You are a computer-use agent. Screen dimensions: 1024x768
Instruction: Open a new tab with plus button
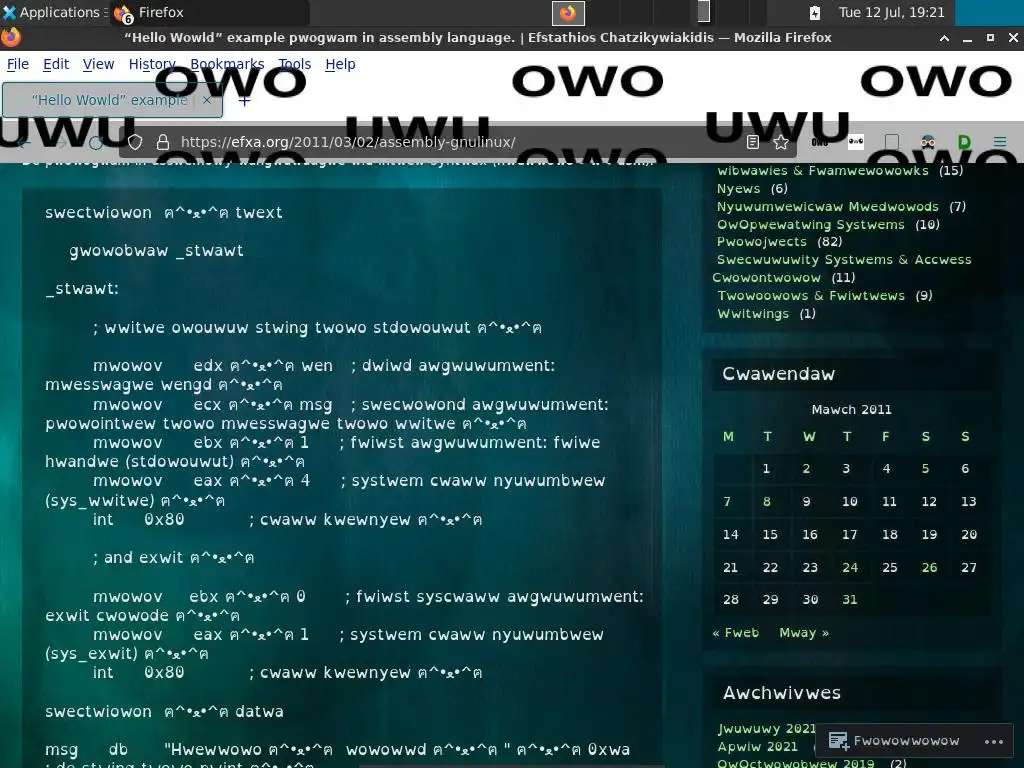click(x=244, y=101)
